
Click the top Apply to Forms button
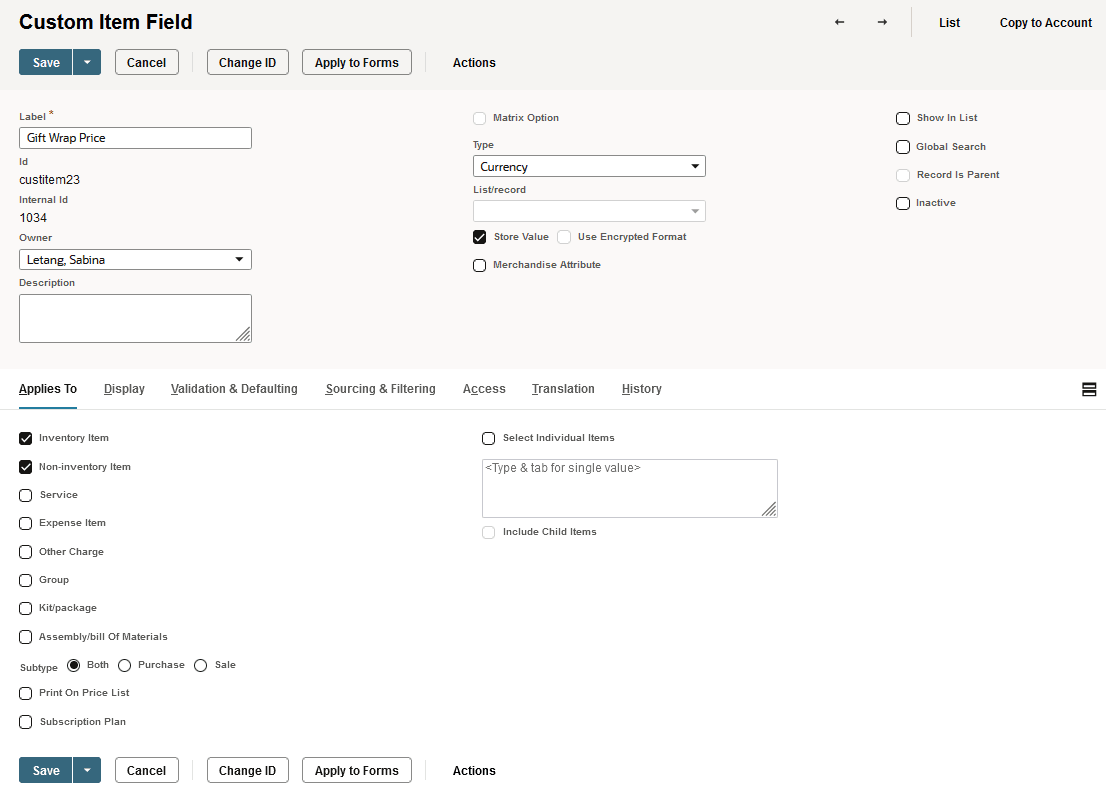pos(357,62)
